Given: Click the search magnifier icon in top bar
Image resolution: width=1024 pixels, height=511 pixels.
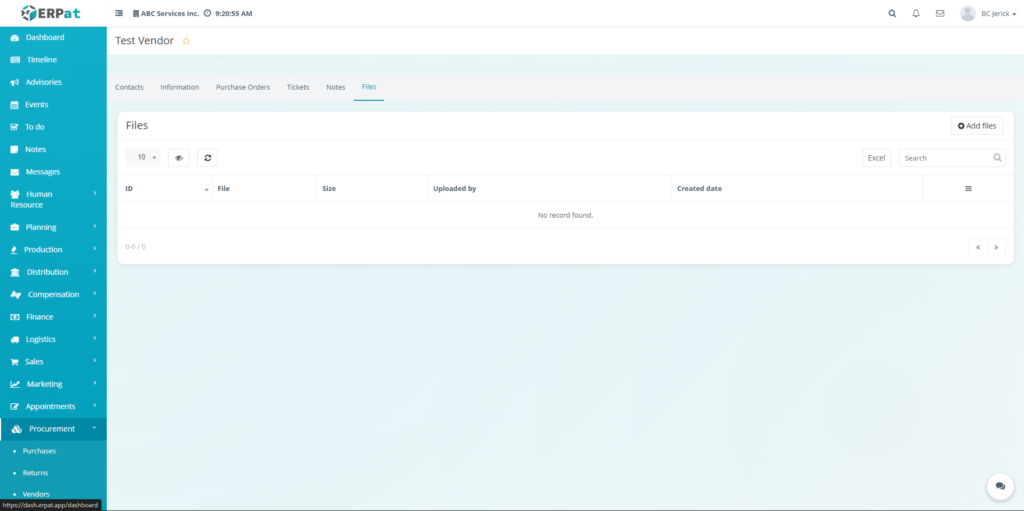Looking at the screenshot, I should [x=892, y=14].
